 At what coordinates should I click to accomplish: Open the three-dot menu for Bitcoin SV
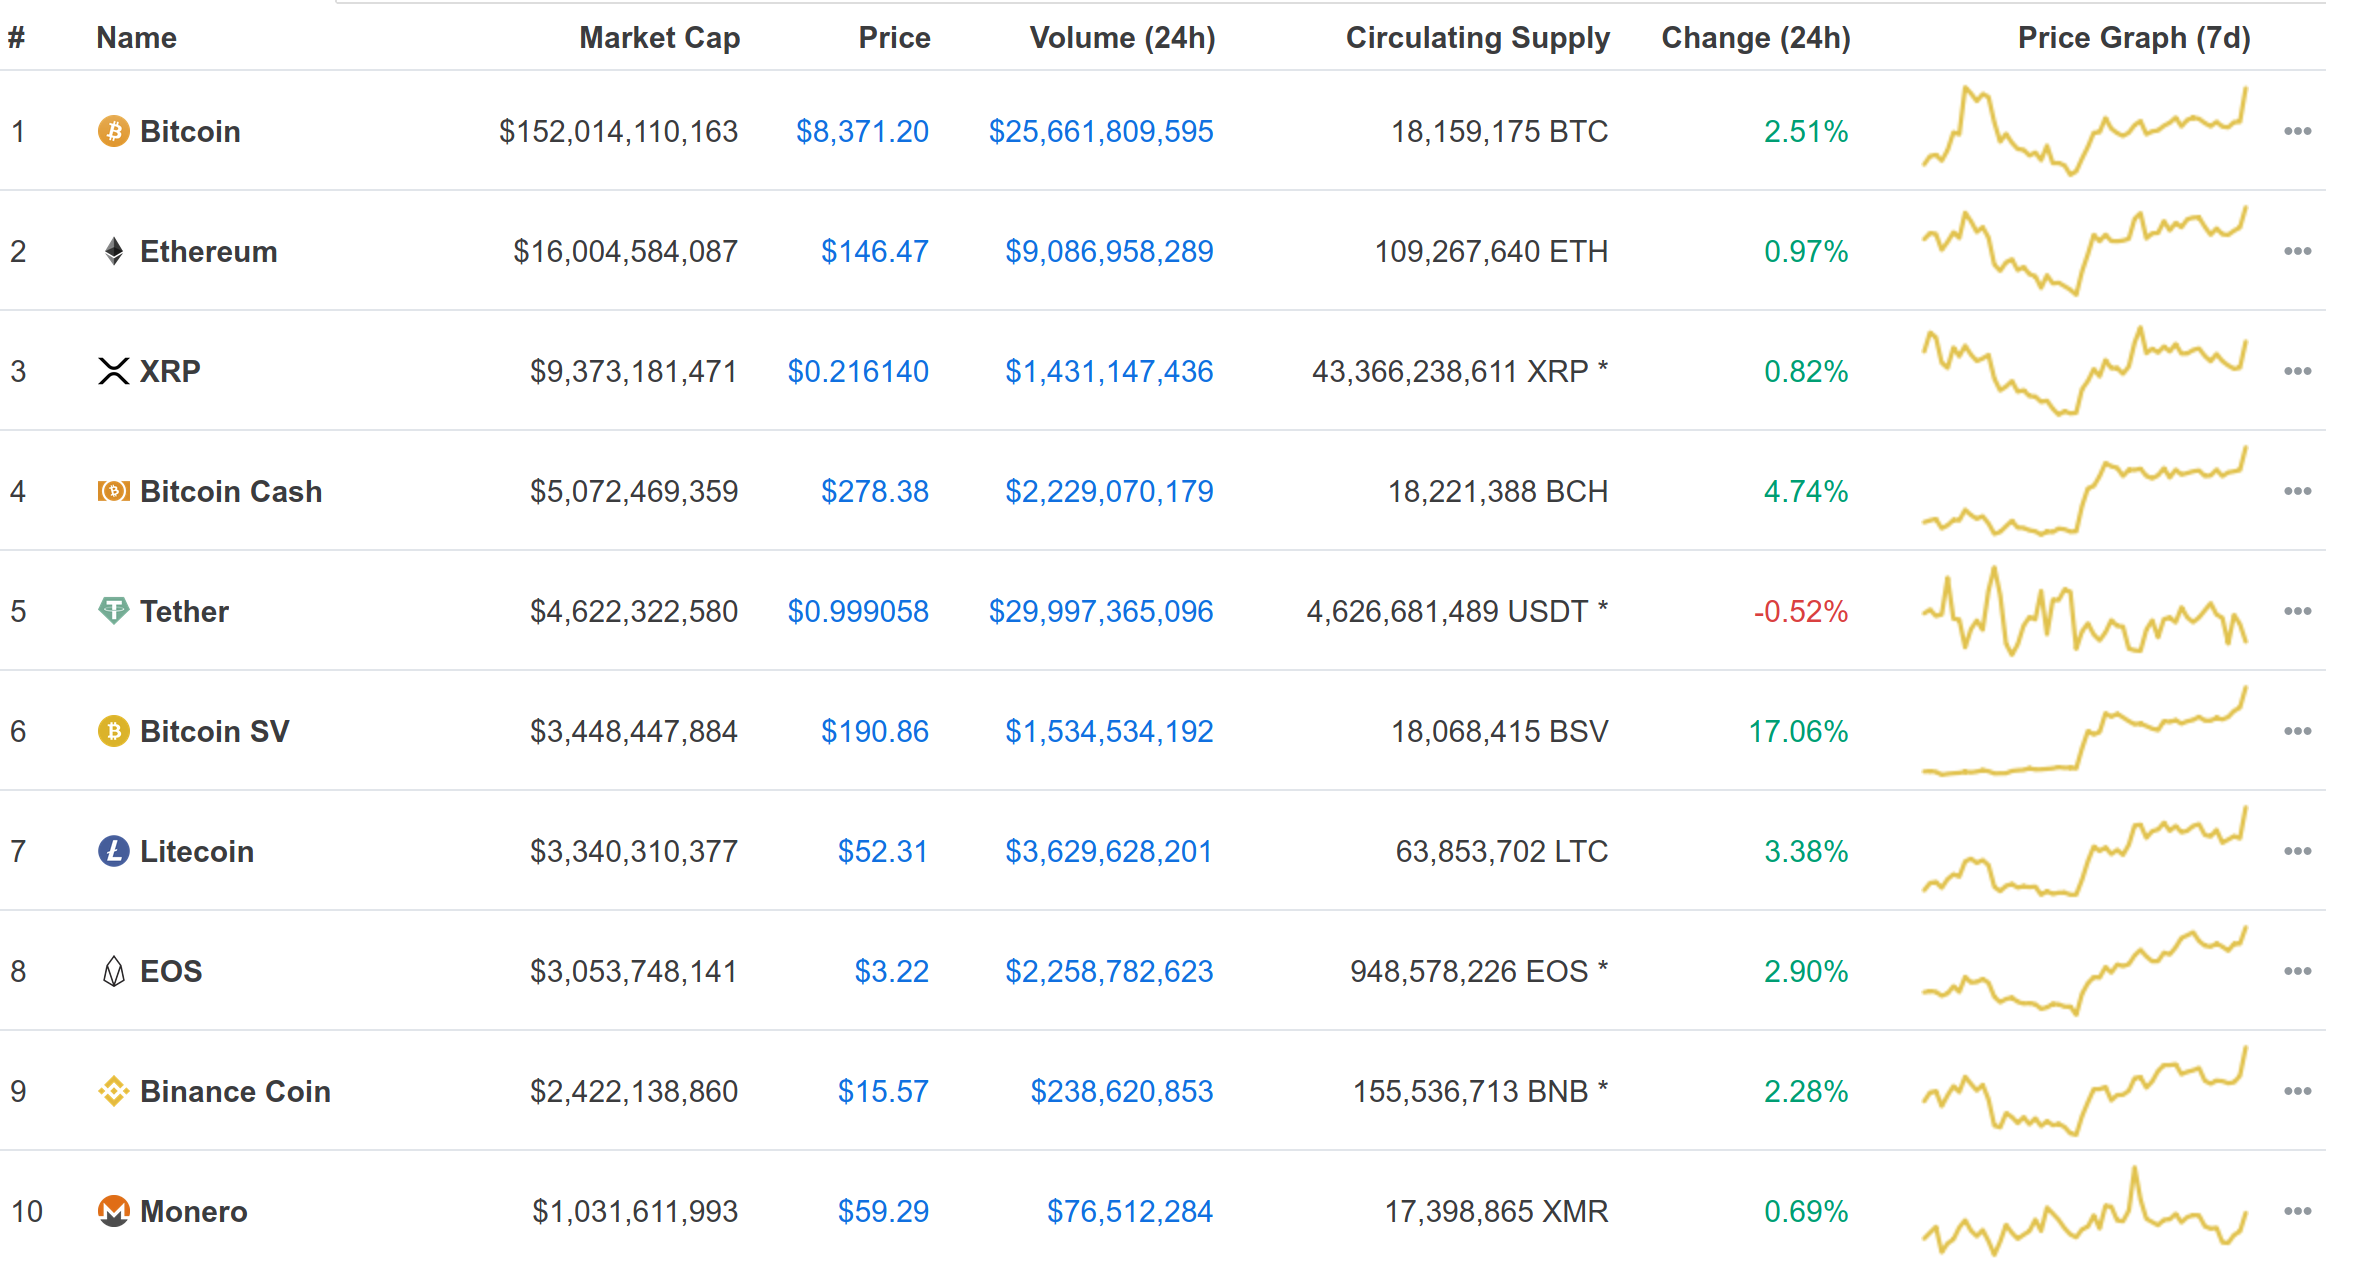coord(2298,731)
